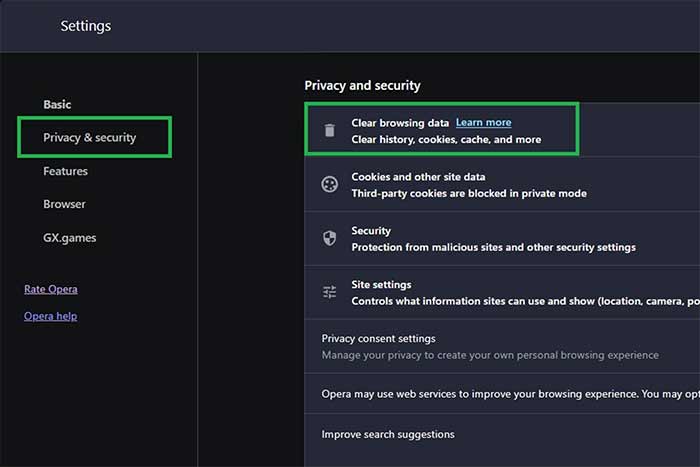Open Site settings row text
Screen dimensions: 700x467
click(x=381, y=285)
